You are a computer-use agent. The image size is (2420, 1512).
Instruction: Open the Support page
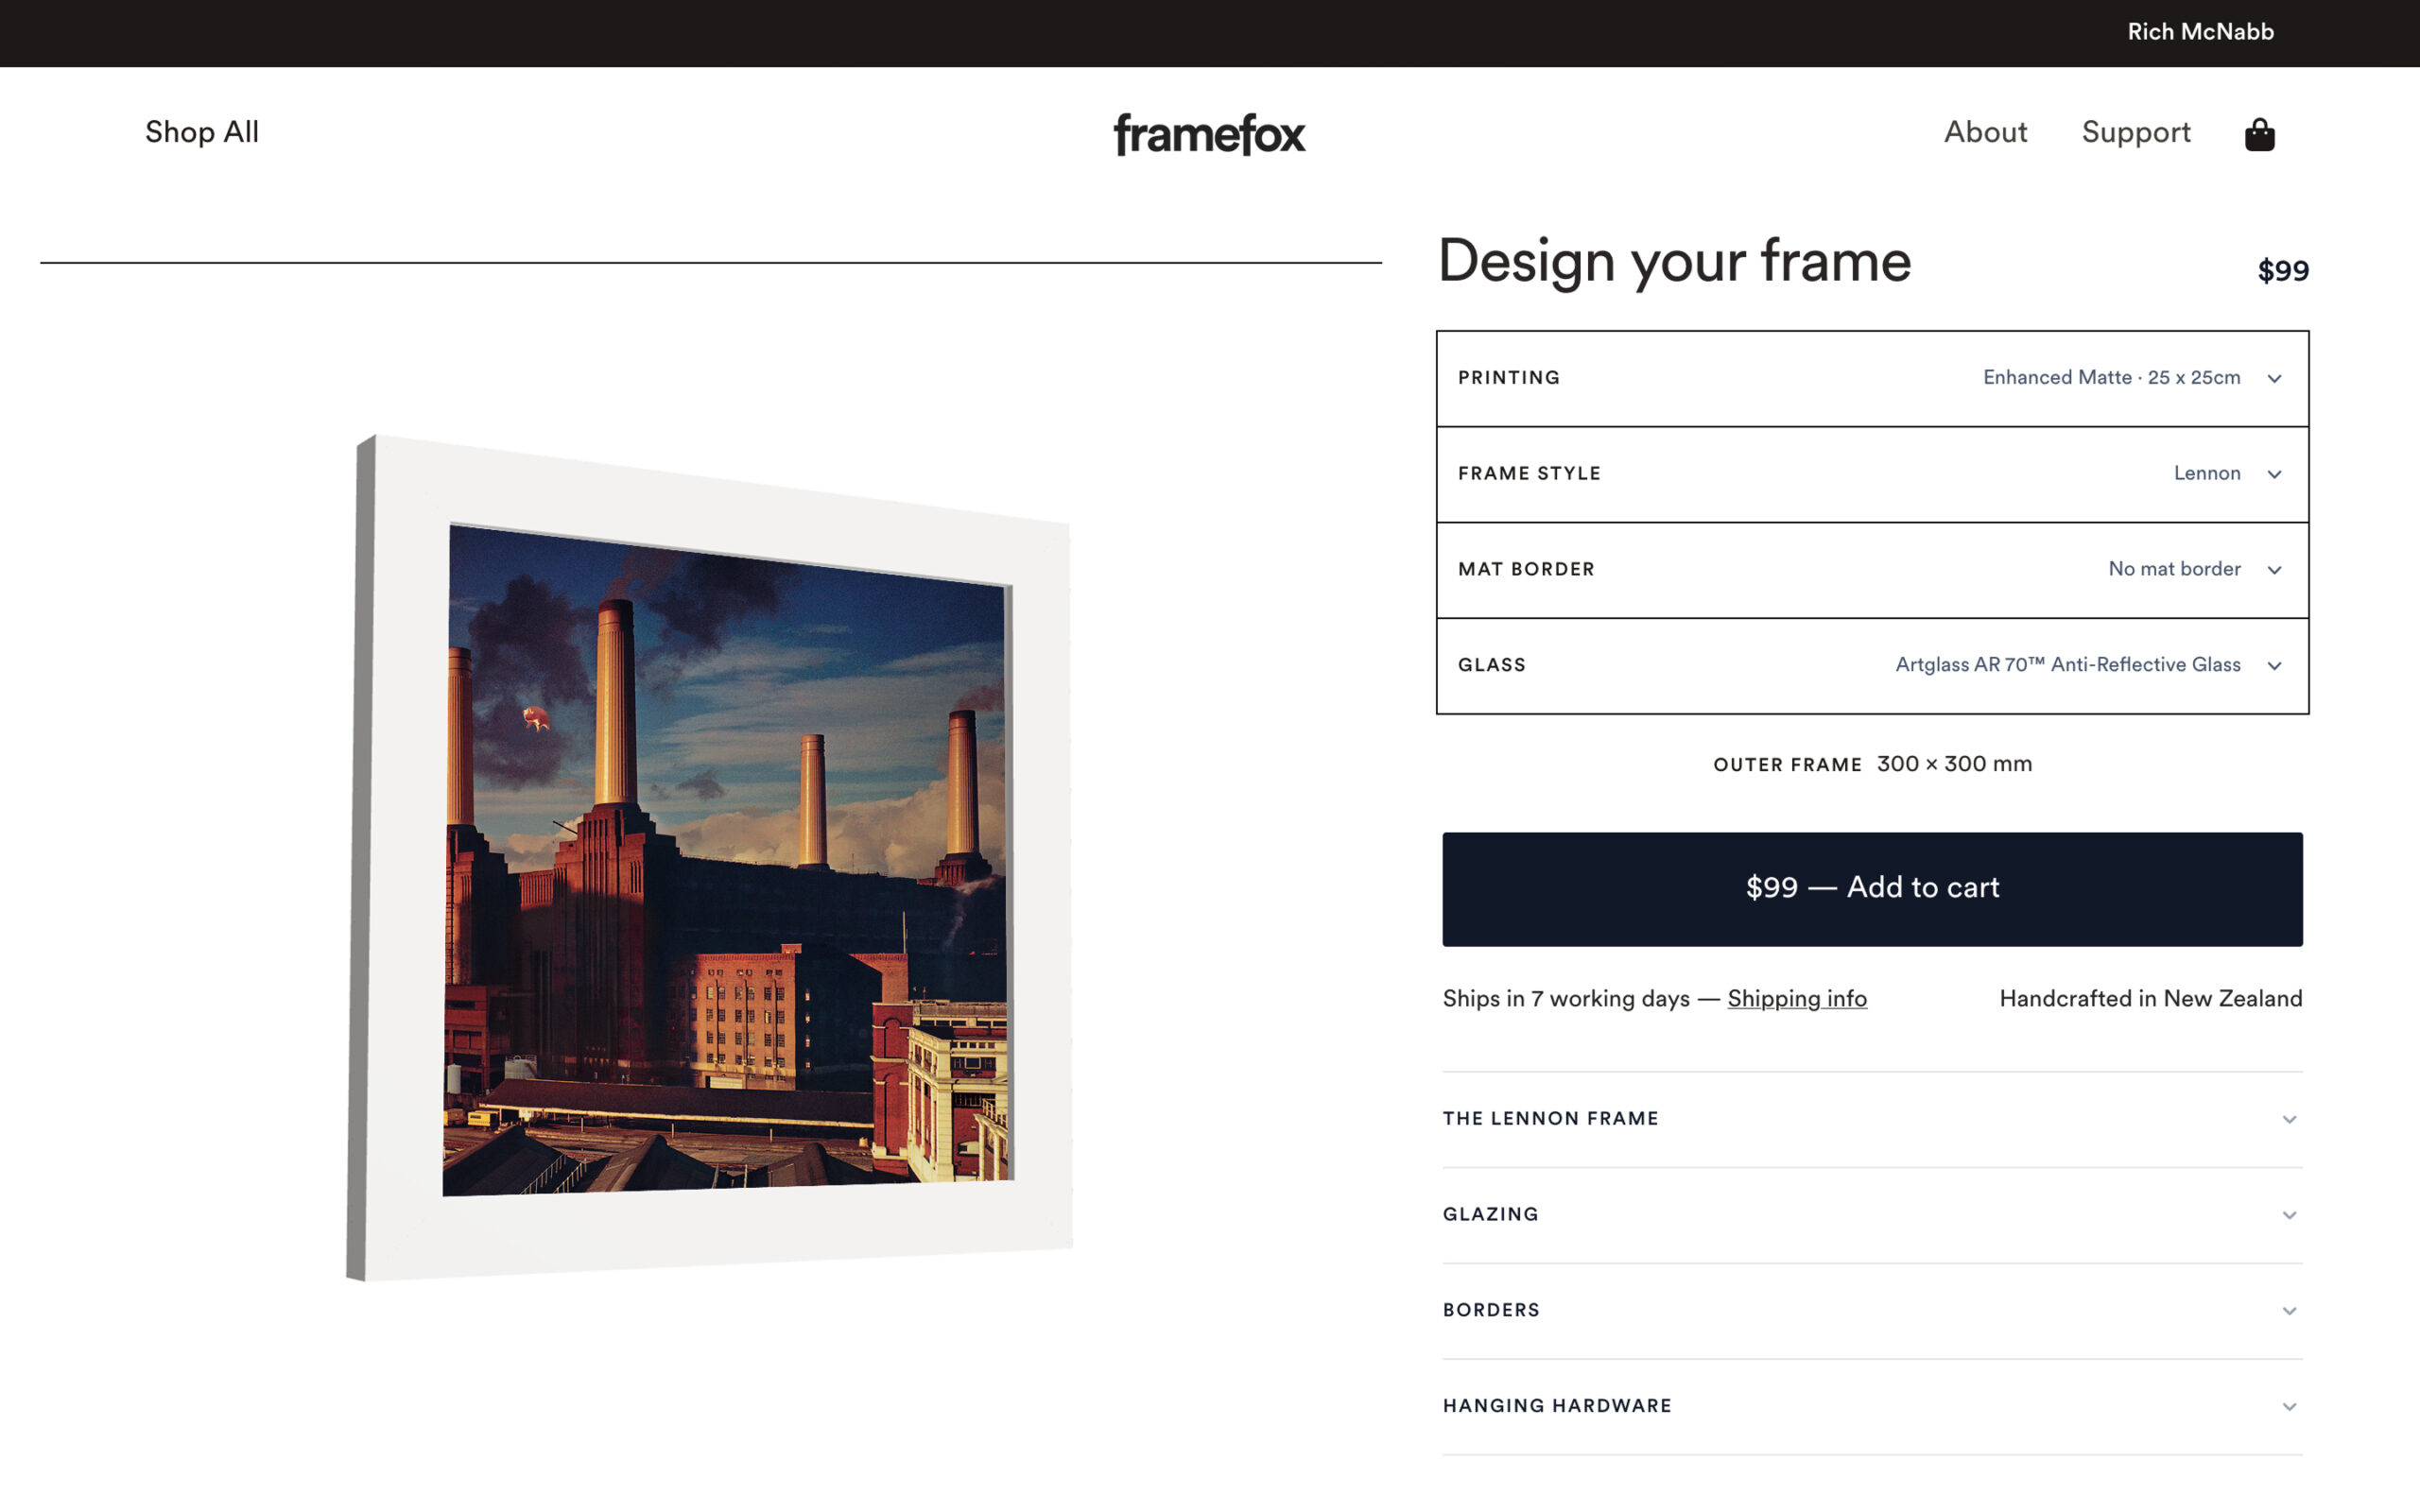(2136, 133)
